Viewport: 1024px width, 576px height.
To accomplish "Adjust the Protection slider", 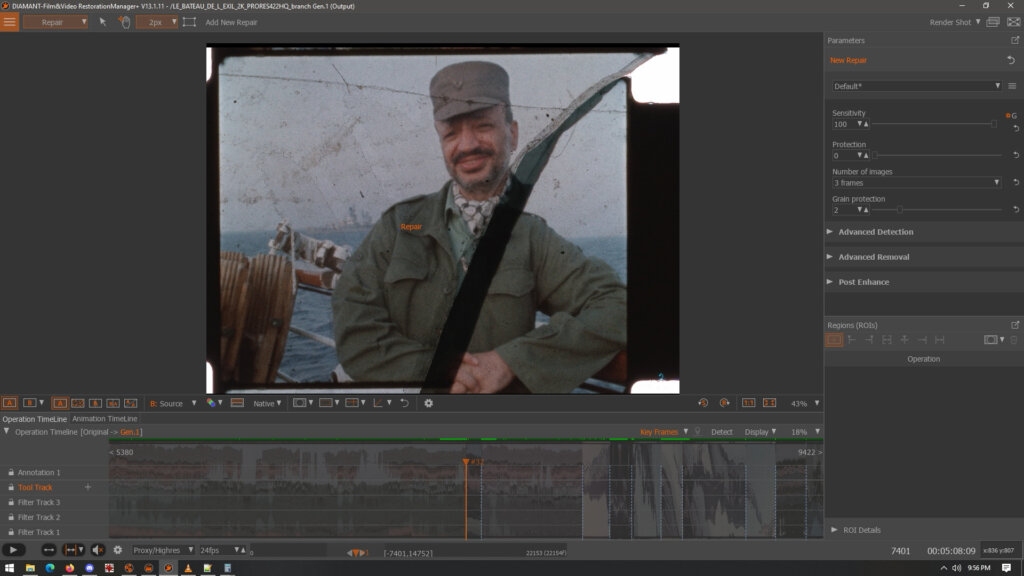I will click(x=937, y=155).
